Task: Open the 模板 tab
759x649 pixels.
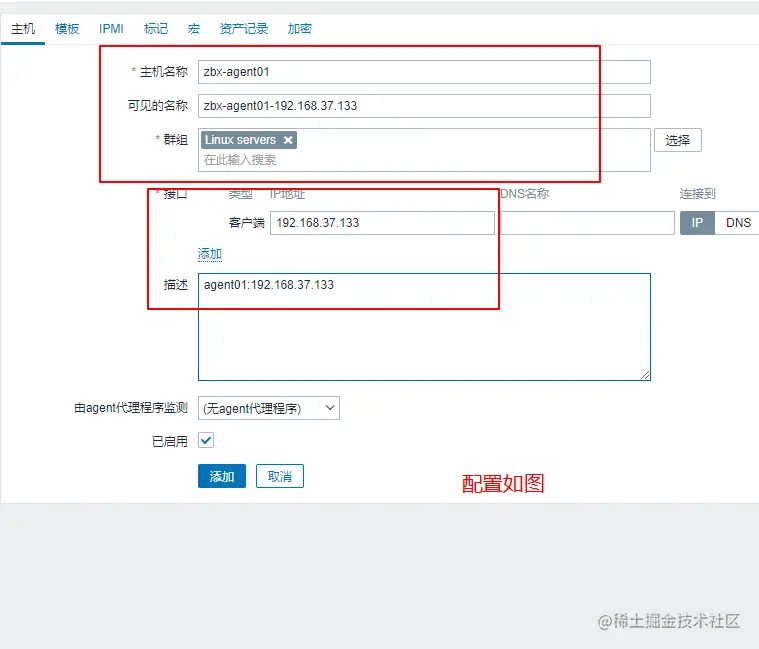Action: pos(67,29)
